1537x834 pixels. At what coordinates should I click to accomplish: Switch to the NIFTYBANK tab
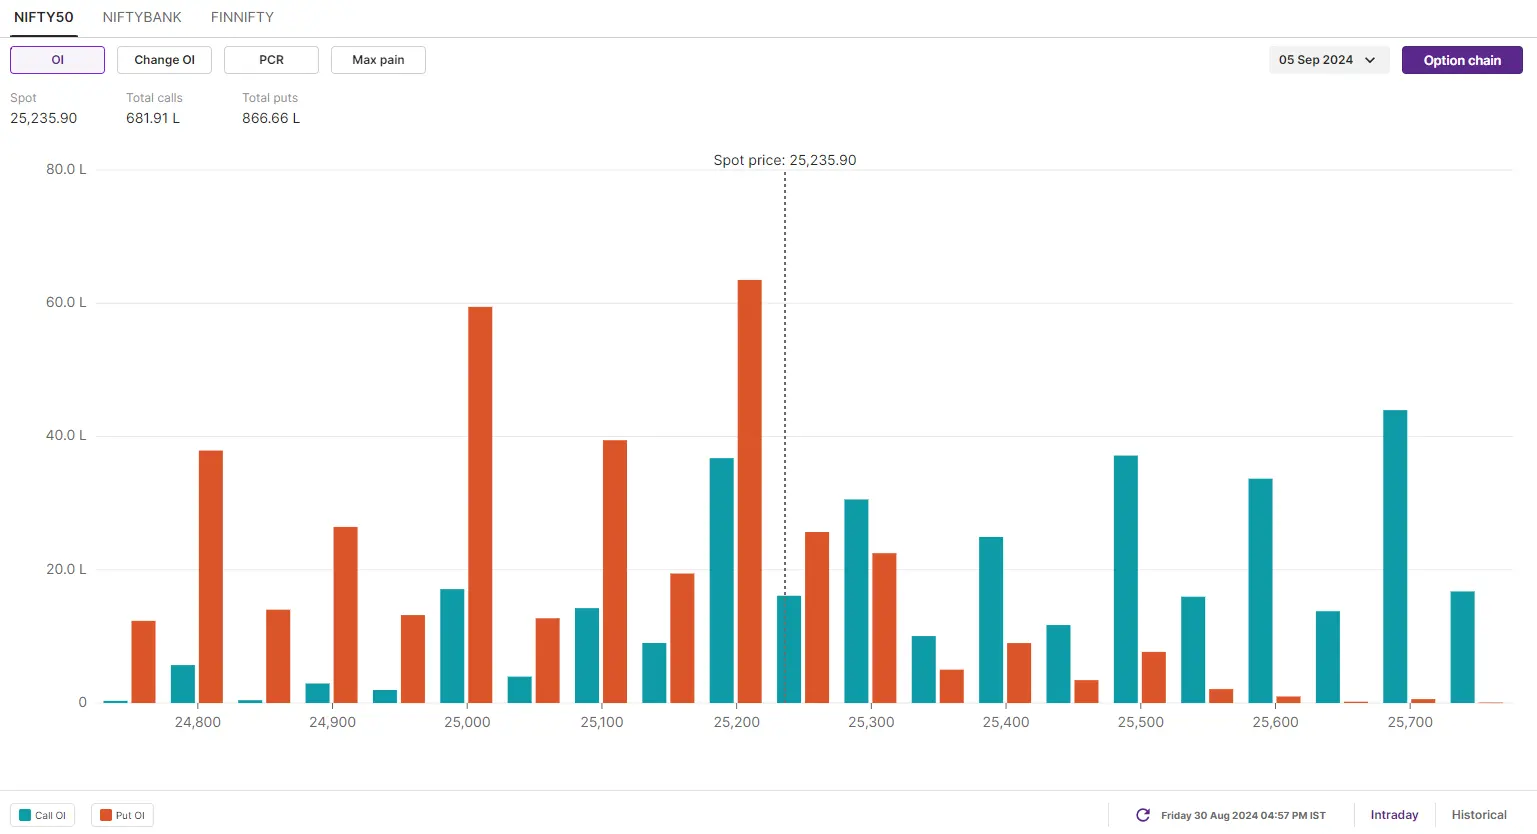(x=142, y=17)
